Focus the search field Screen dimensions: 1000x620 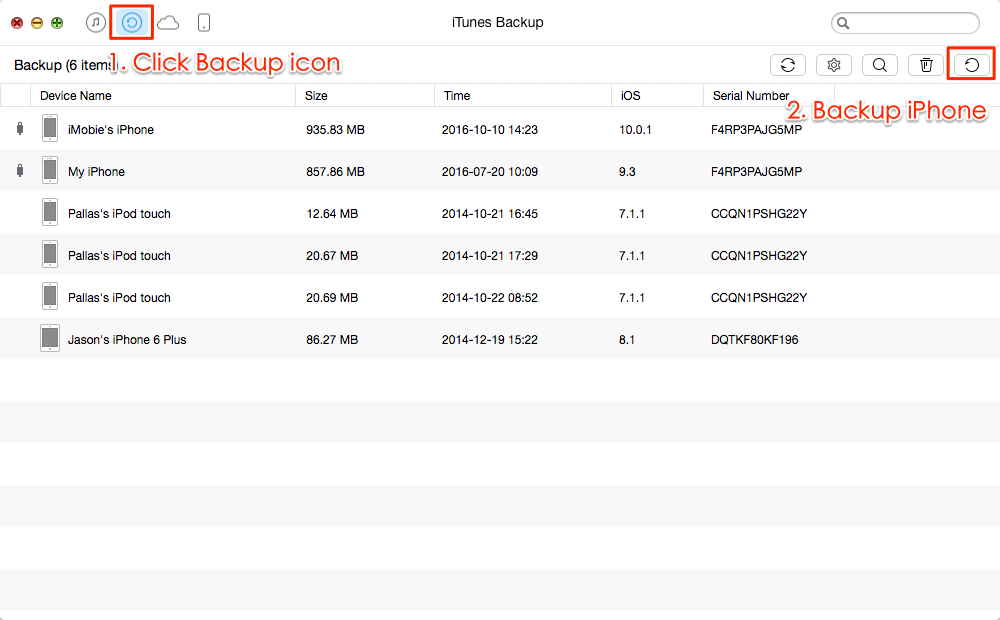pos(905,23)
